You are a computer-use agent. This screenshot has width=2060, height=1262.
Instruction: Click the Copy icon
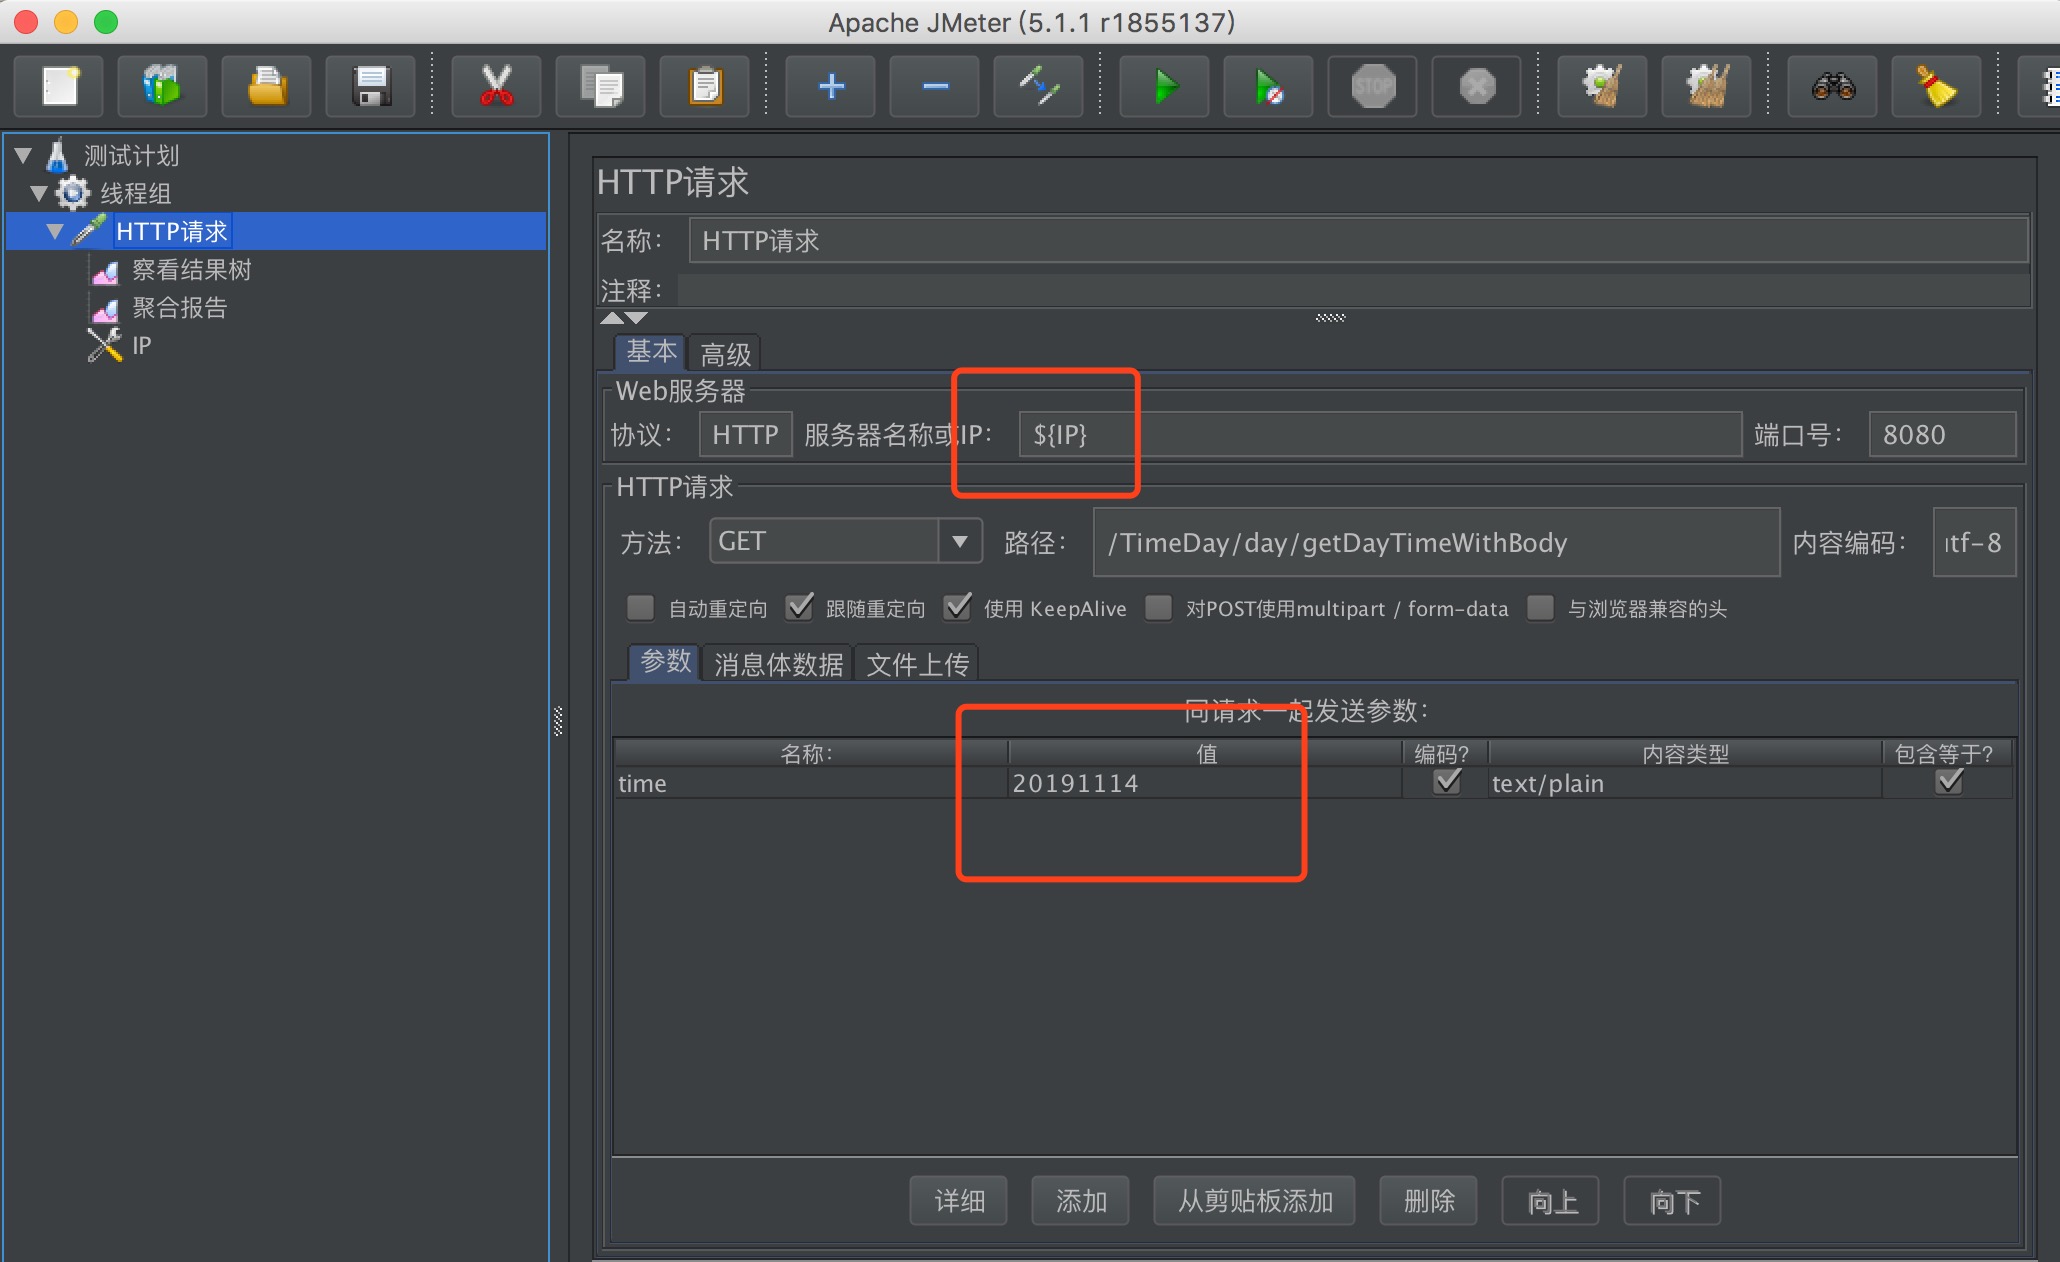600,87
